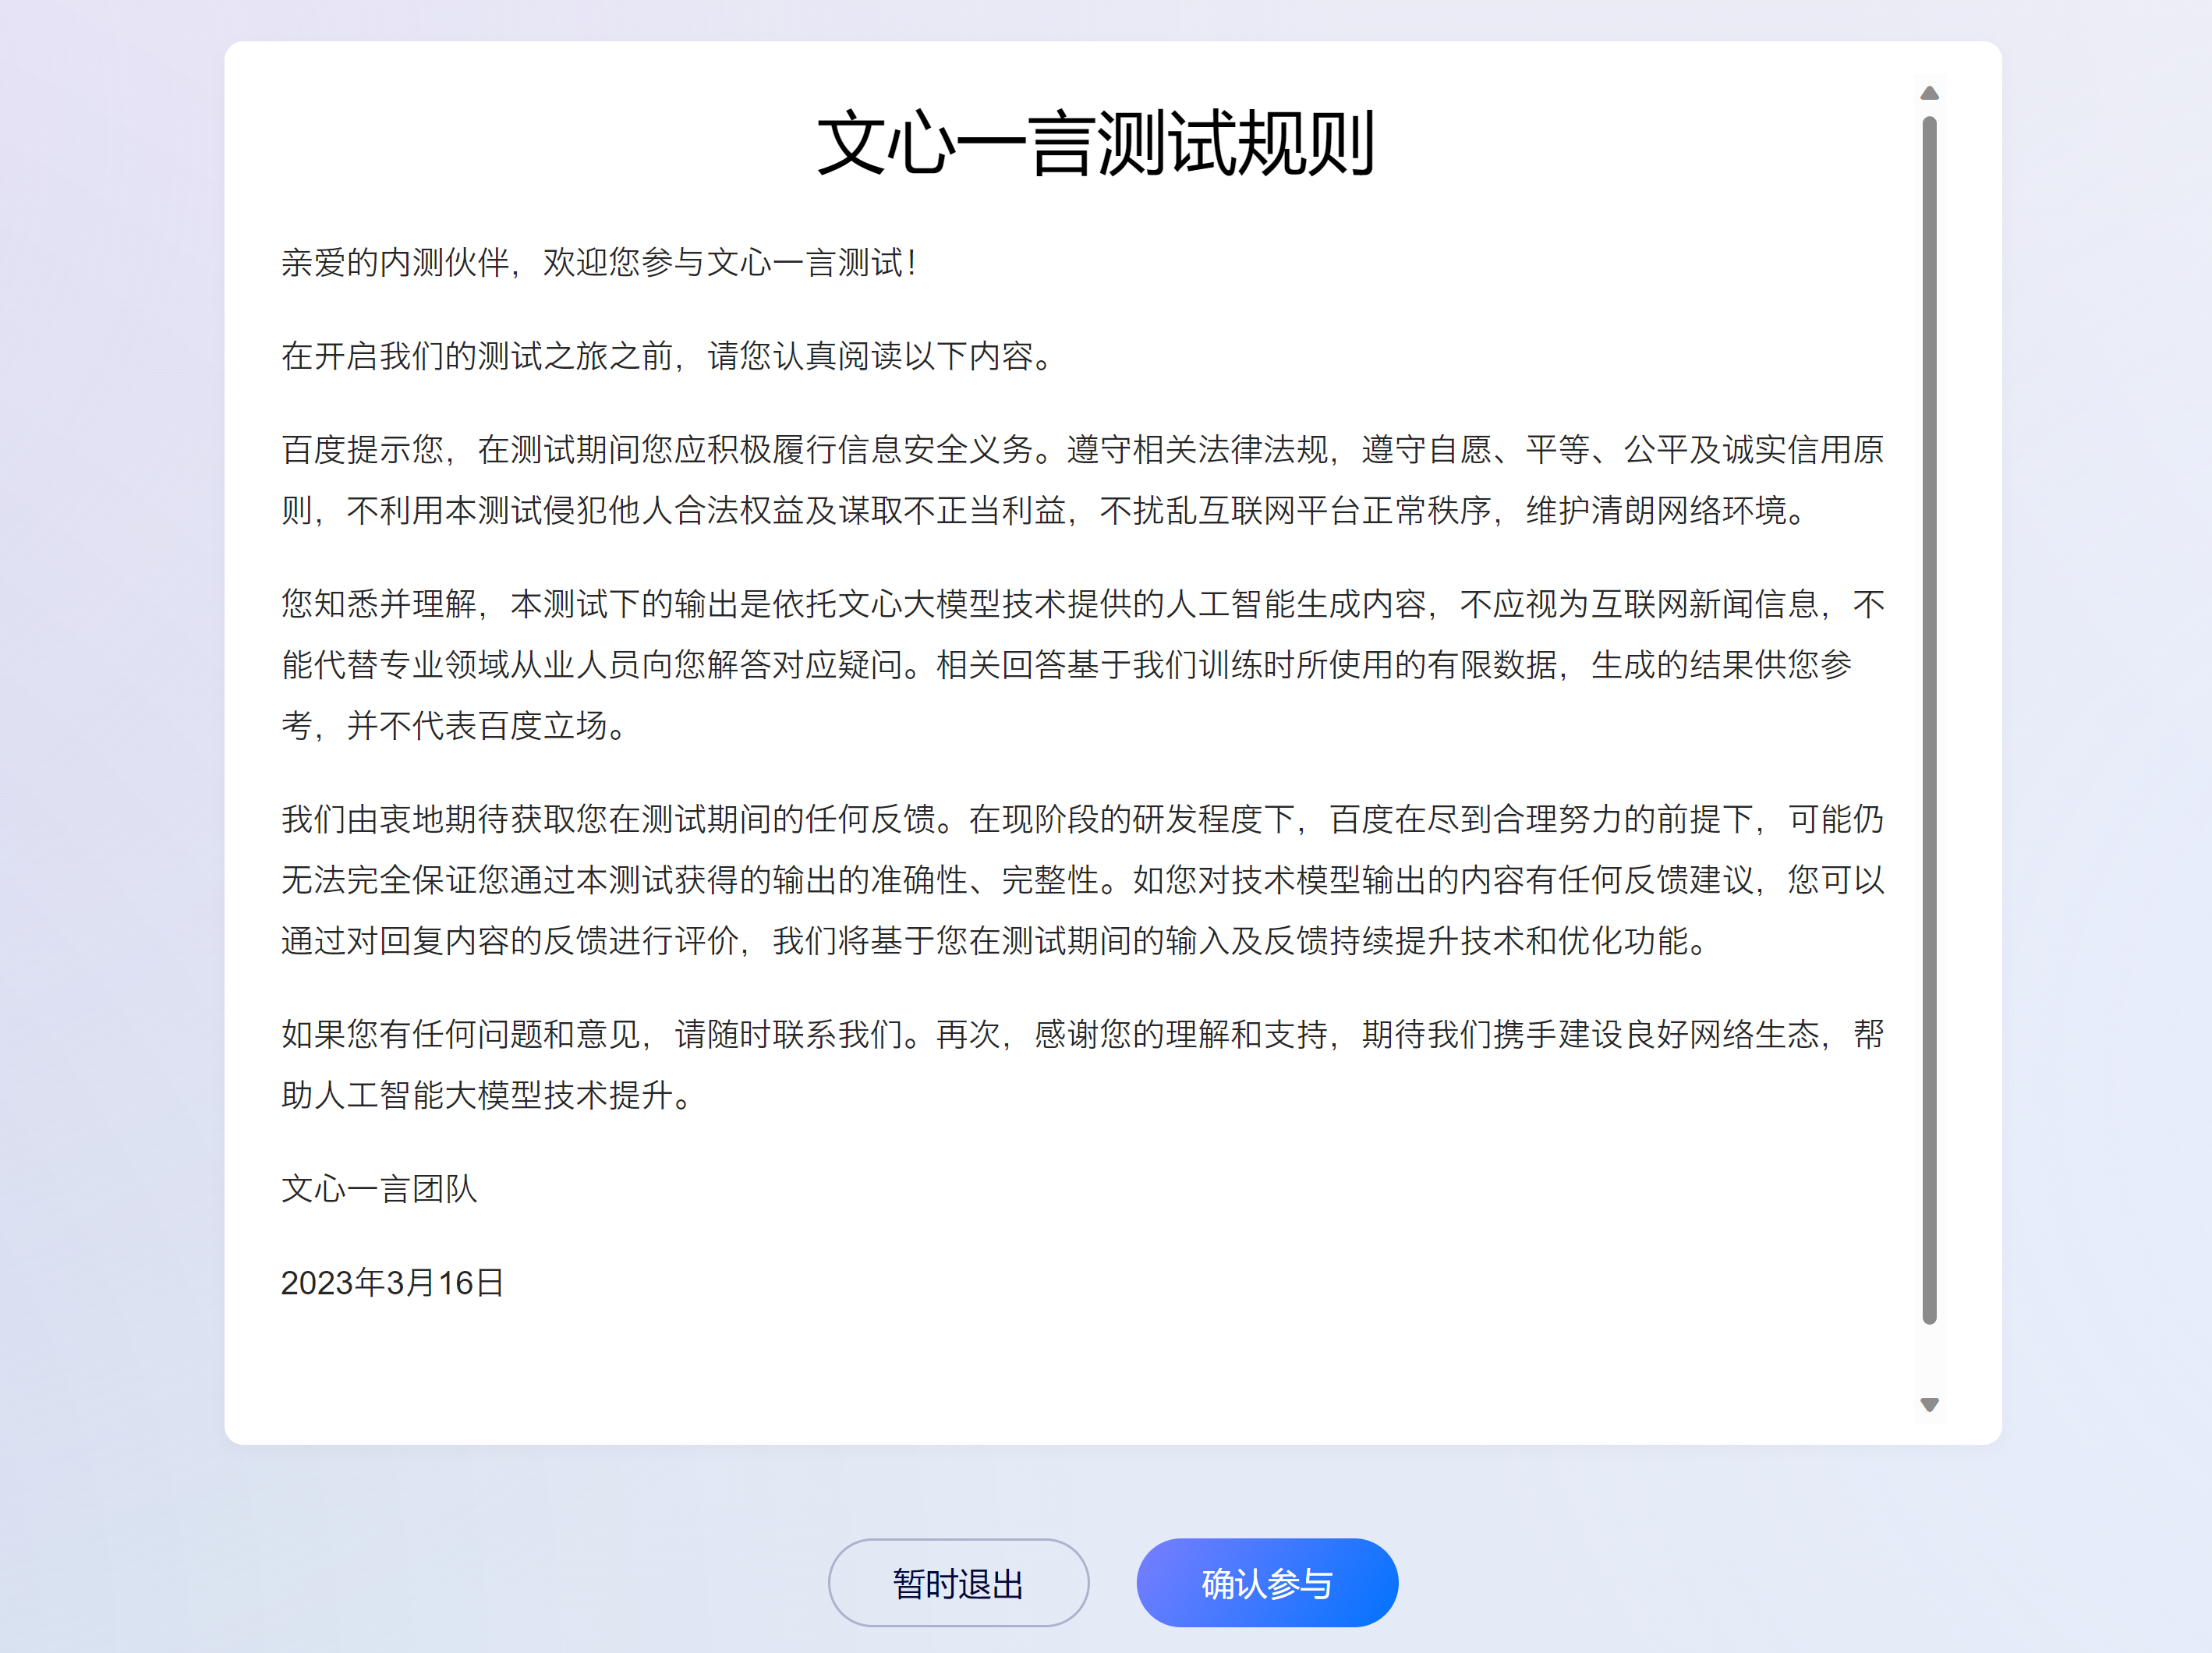Click the line starting with 您知悉并理解
This screenshot has width=2212, height=1653.
click(1082, 604)
